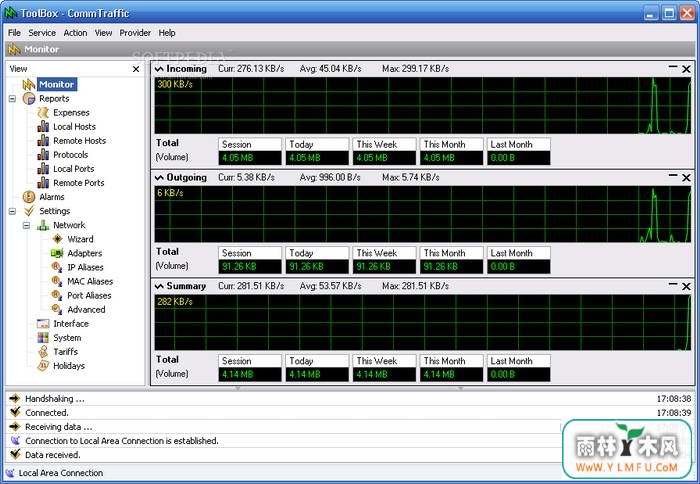Click the Network icon in tree
700x484 pixels.
coord(43,225)
